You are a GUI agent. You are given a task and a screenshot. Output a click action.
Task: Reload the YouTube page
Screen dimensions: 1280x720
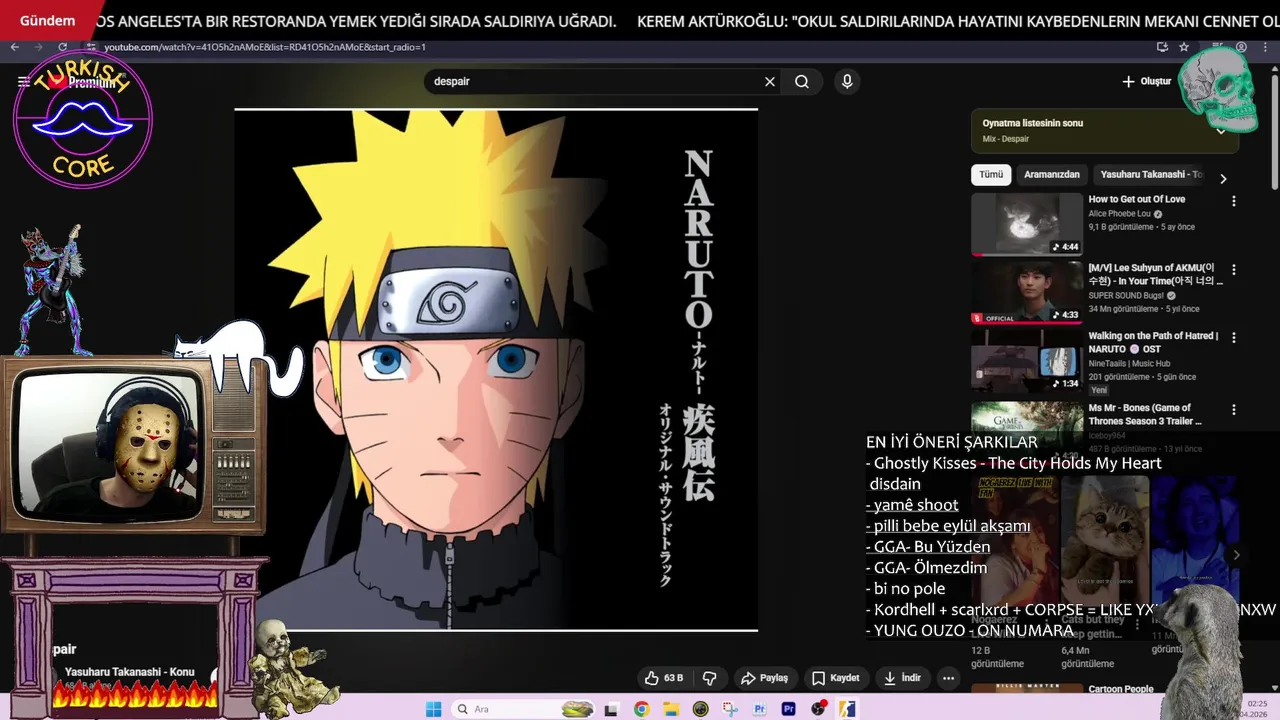62,47
